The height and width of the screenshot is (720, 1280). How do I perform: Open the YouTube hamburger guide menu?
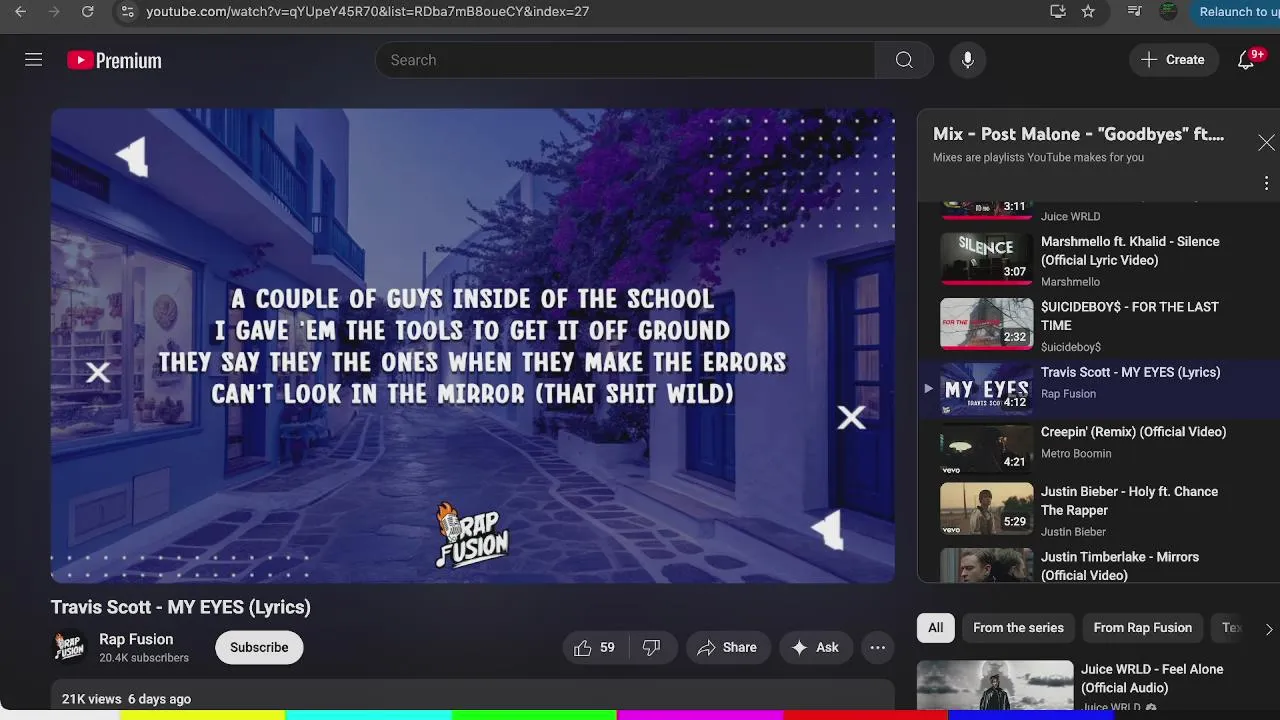coord(33,60)
